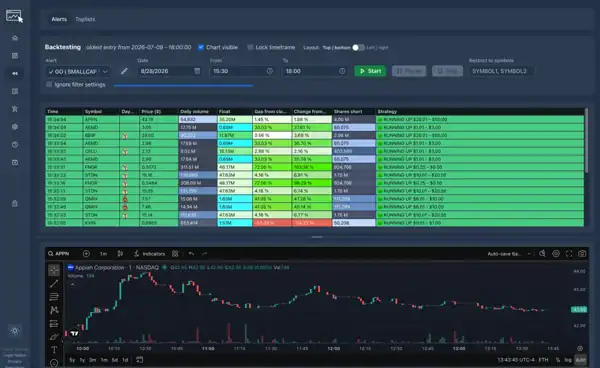Open the dashboard grid icon in sidebar

coord(15,55)
